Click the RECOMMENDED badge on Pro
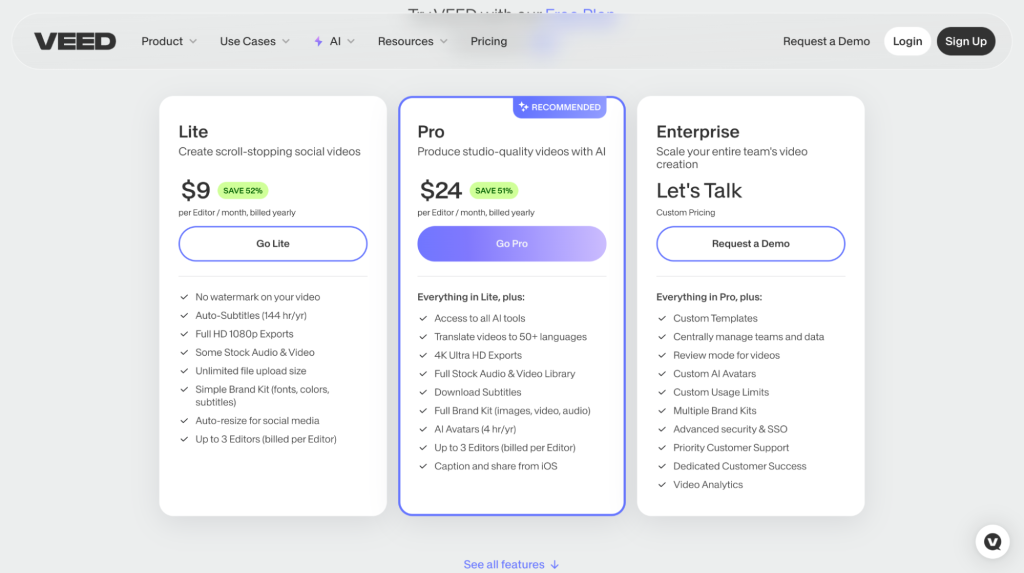 560,107
